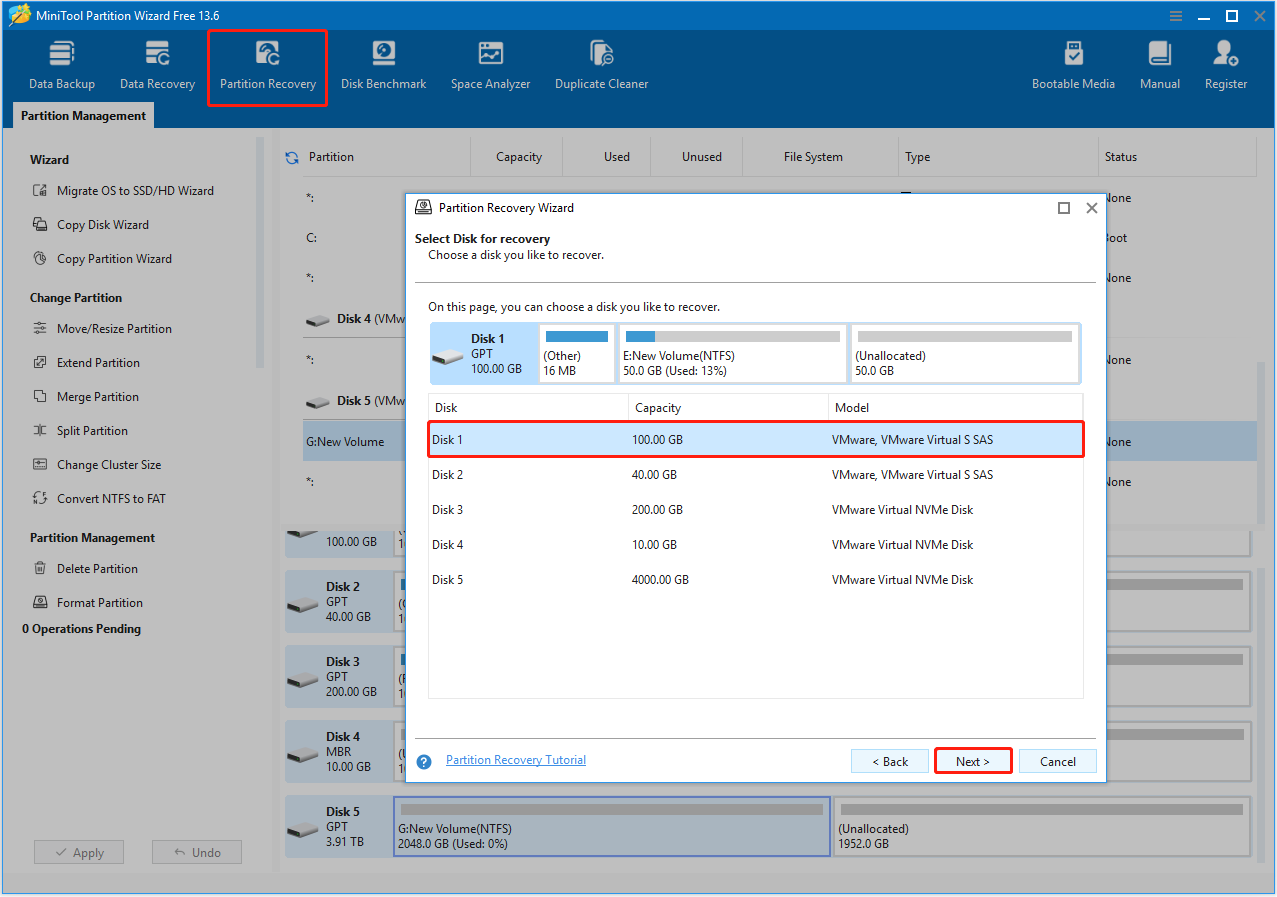Select Disk 2 in the disk list
1277x897 pixels.
(x=600, y=474)
